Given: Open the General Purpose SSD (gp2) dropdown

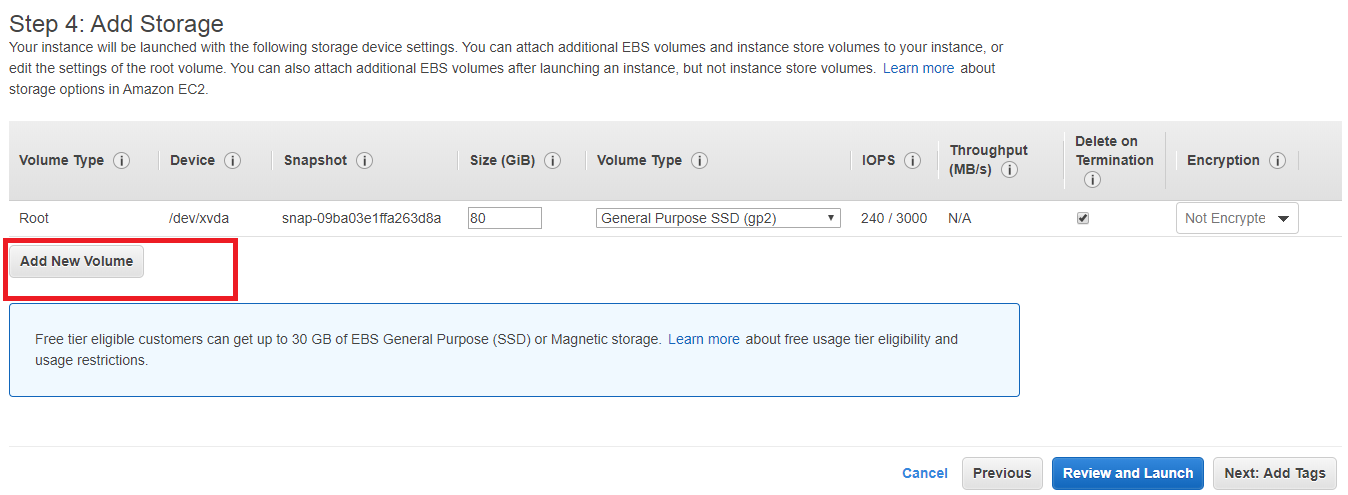Looking at the screenshot, I should click(x=718, y=218).
